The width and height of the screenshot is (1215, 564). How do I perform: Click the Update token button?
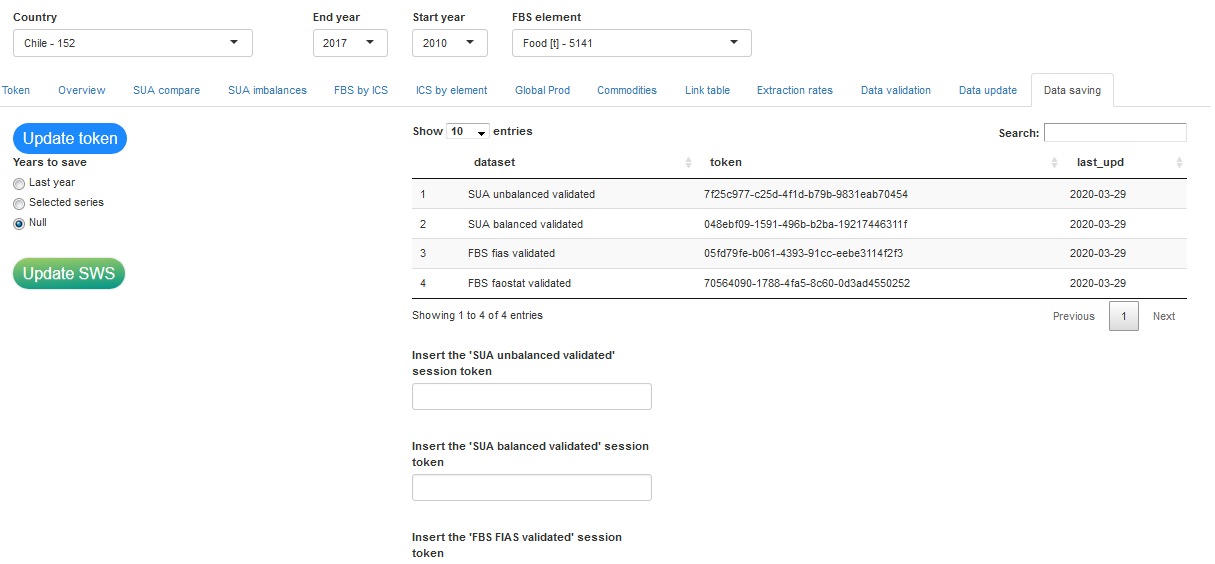[x=70, y=139]
